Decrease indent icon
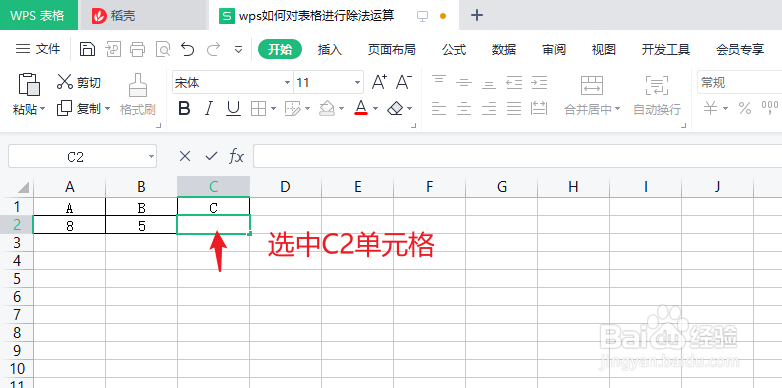782x388 pixels. [x=514, y=82]
